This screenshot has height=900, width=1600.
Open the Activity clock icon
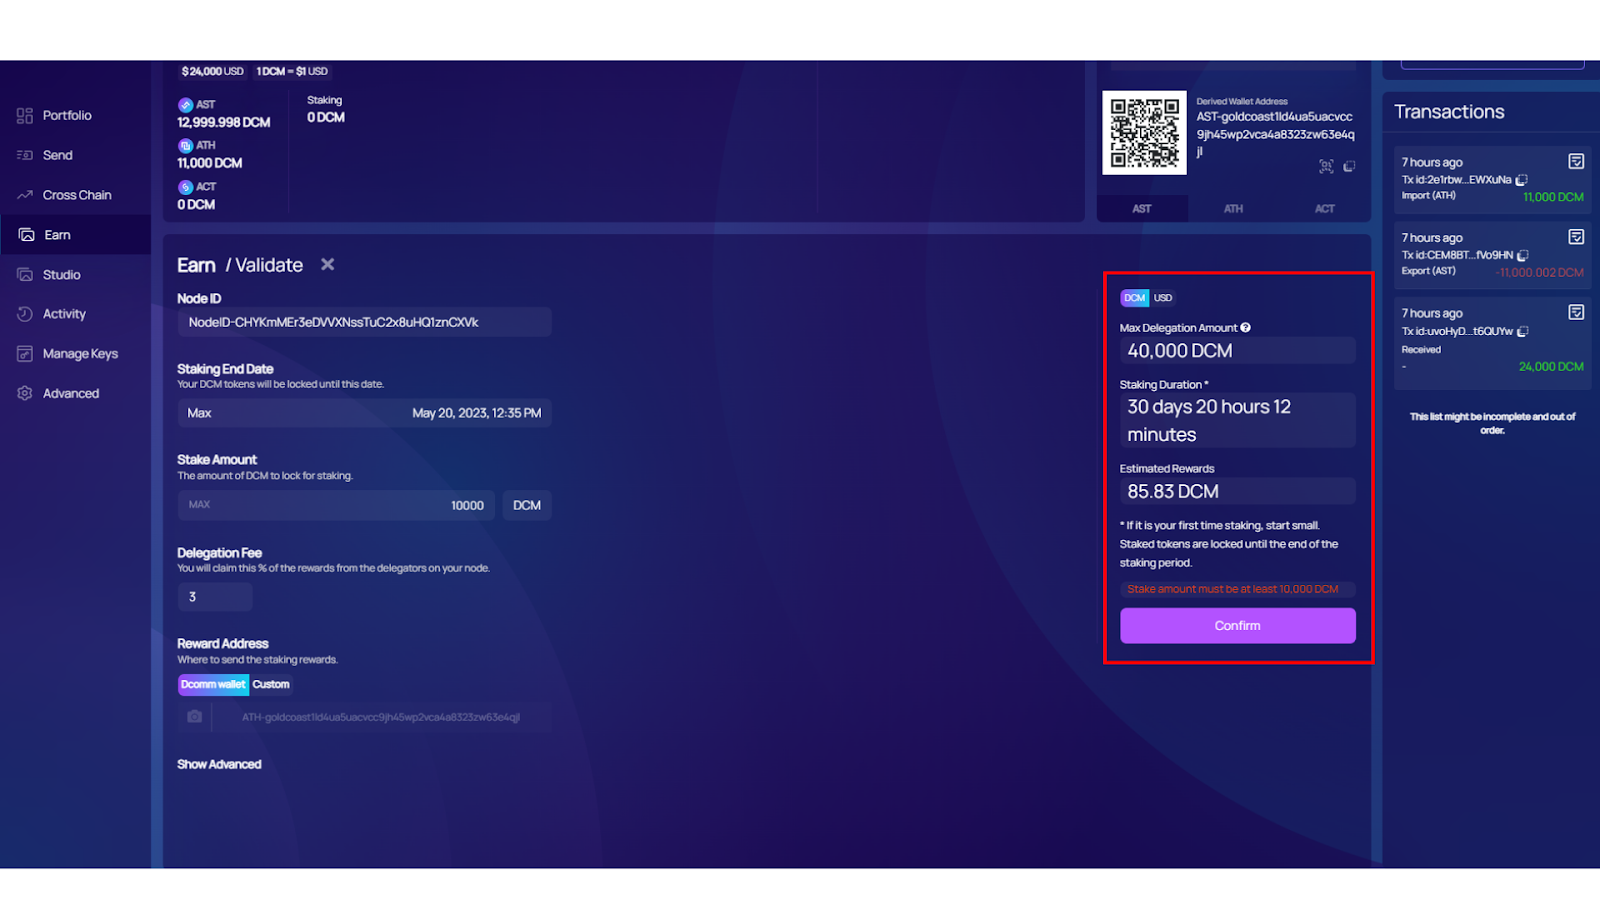pos(24,313)
